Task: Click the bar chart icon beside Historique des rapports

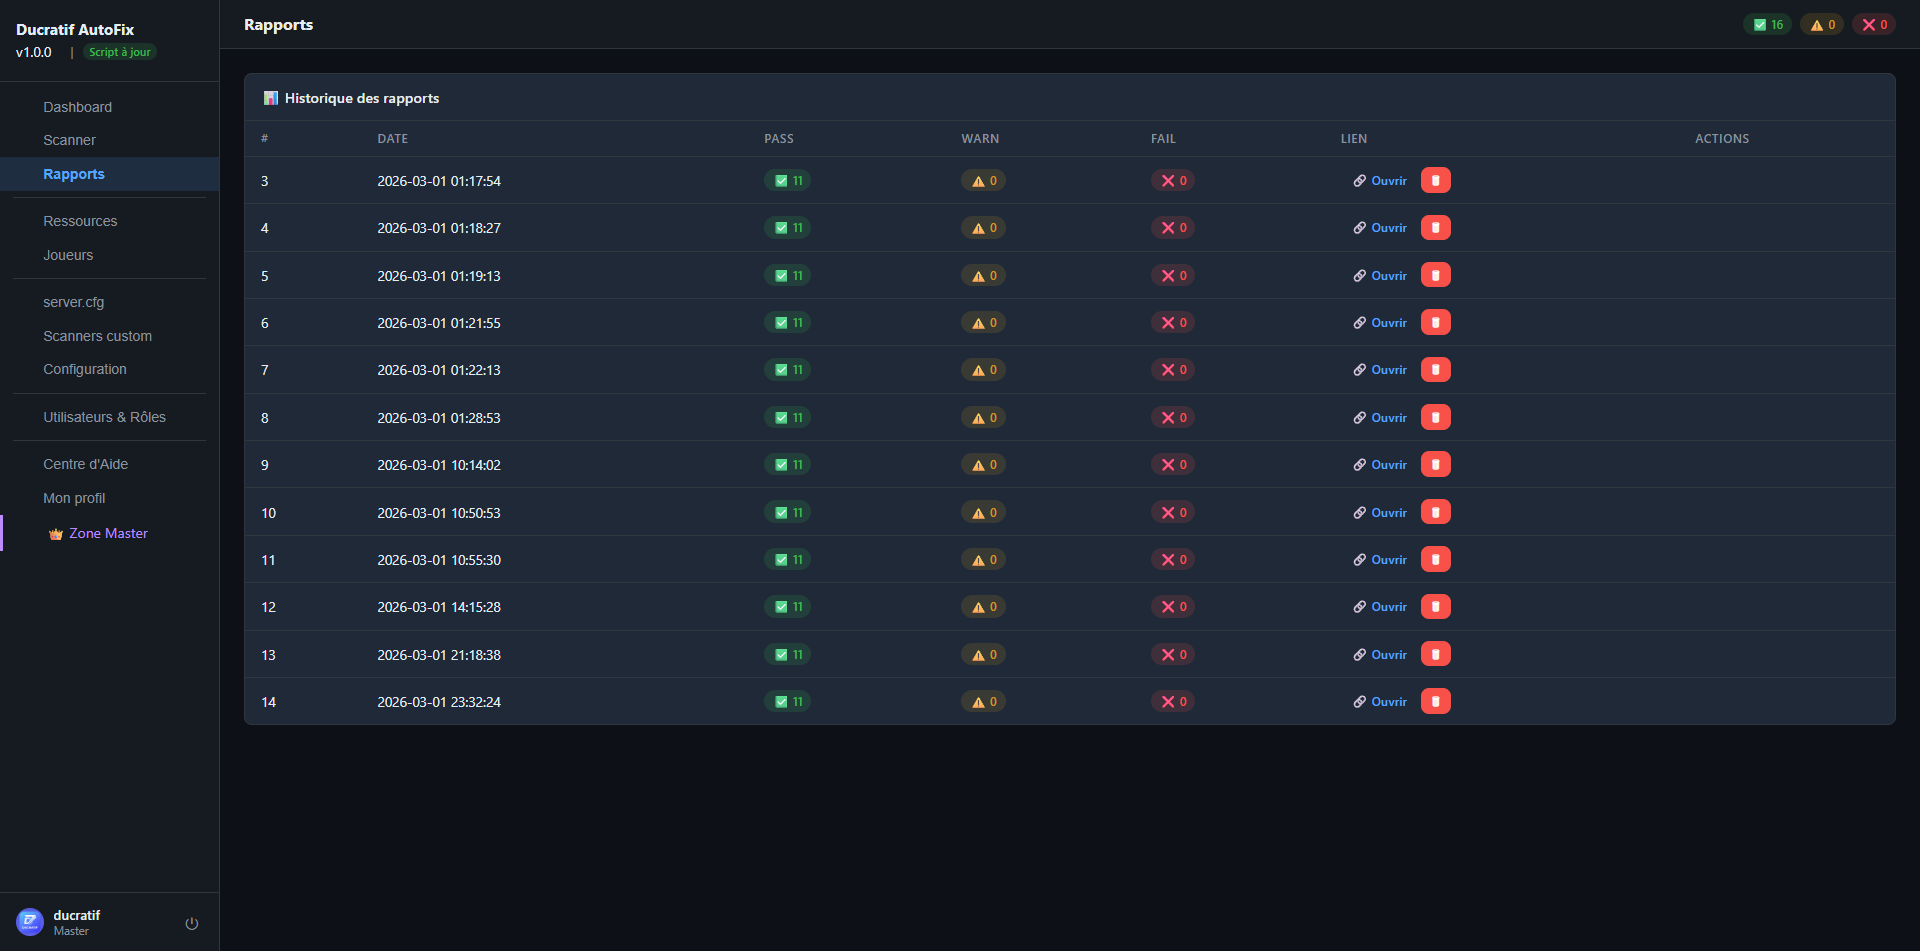Action: click(x=271, y=97)
